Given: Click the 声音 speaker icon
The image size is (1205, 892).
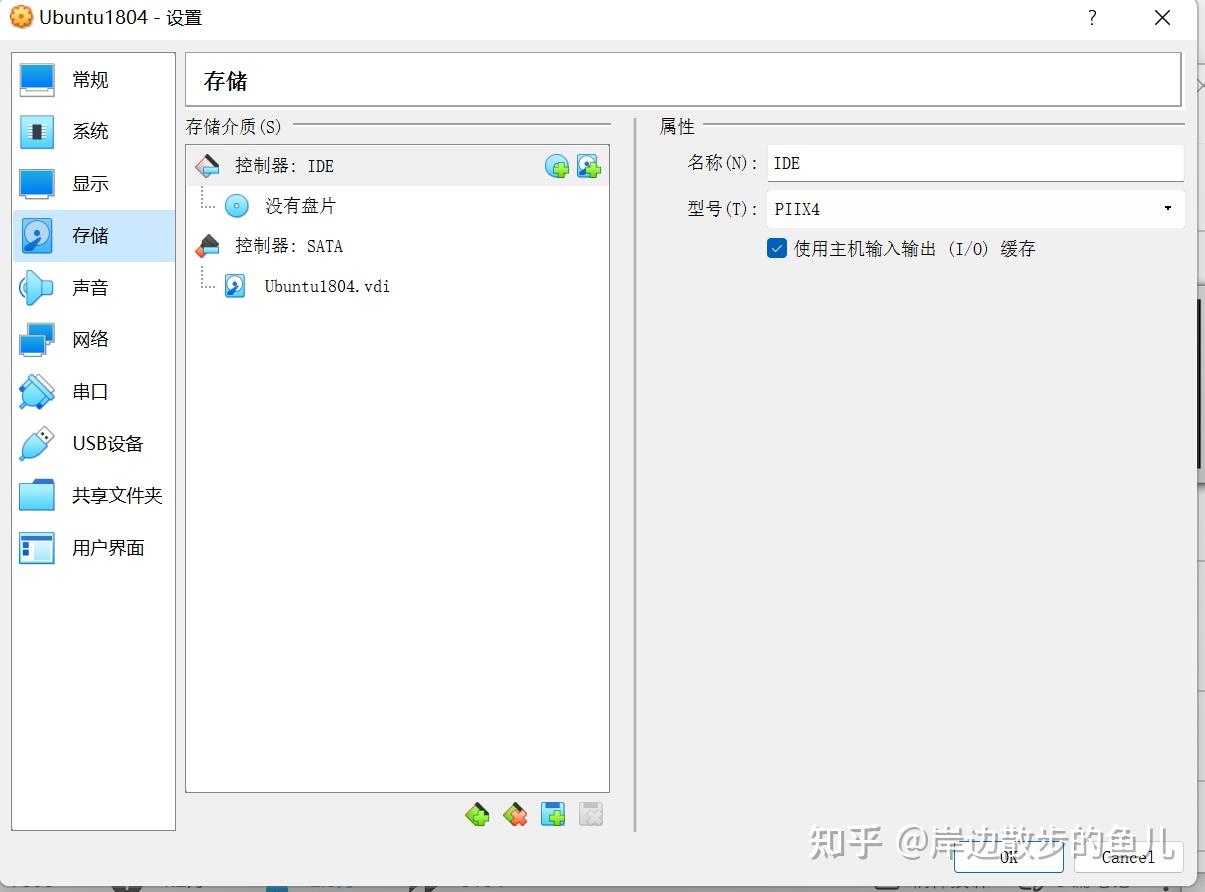Looking at the screenshot, I should point(37,288).
